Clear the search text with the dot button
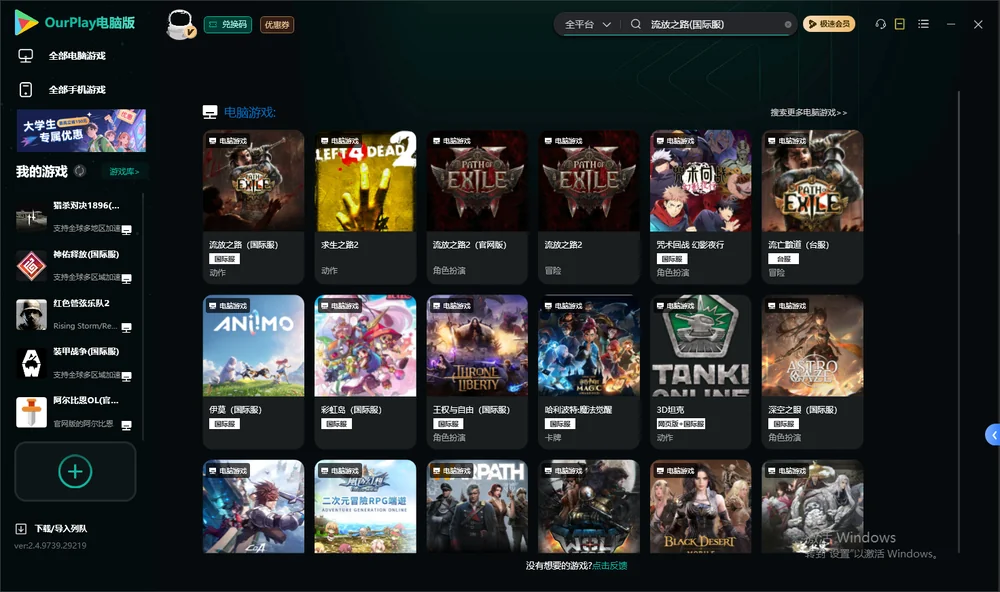This screenshot has height=592, width=1000. point(788,24)
